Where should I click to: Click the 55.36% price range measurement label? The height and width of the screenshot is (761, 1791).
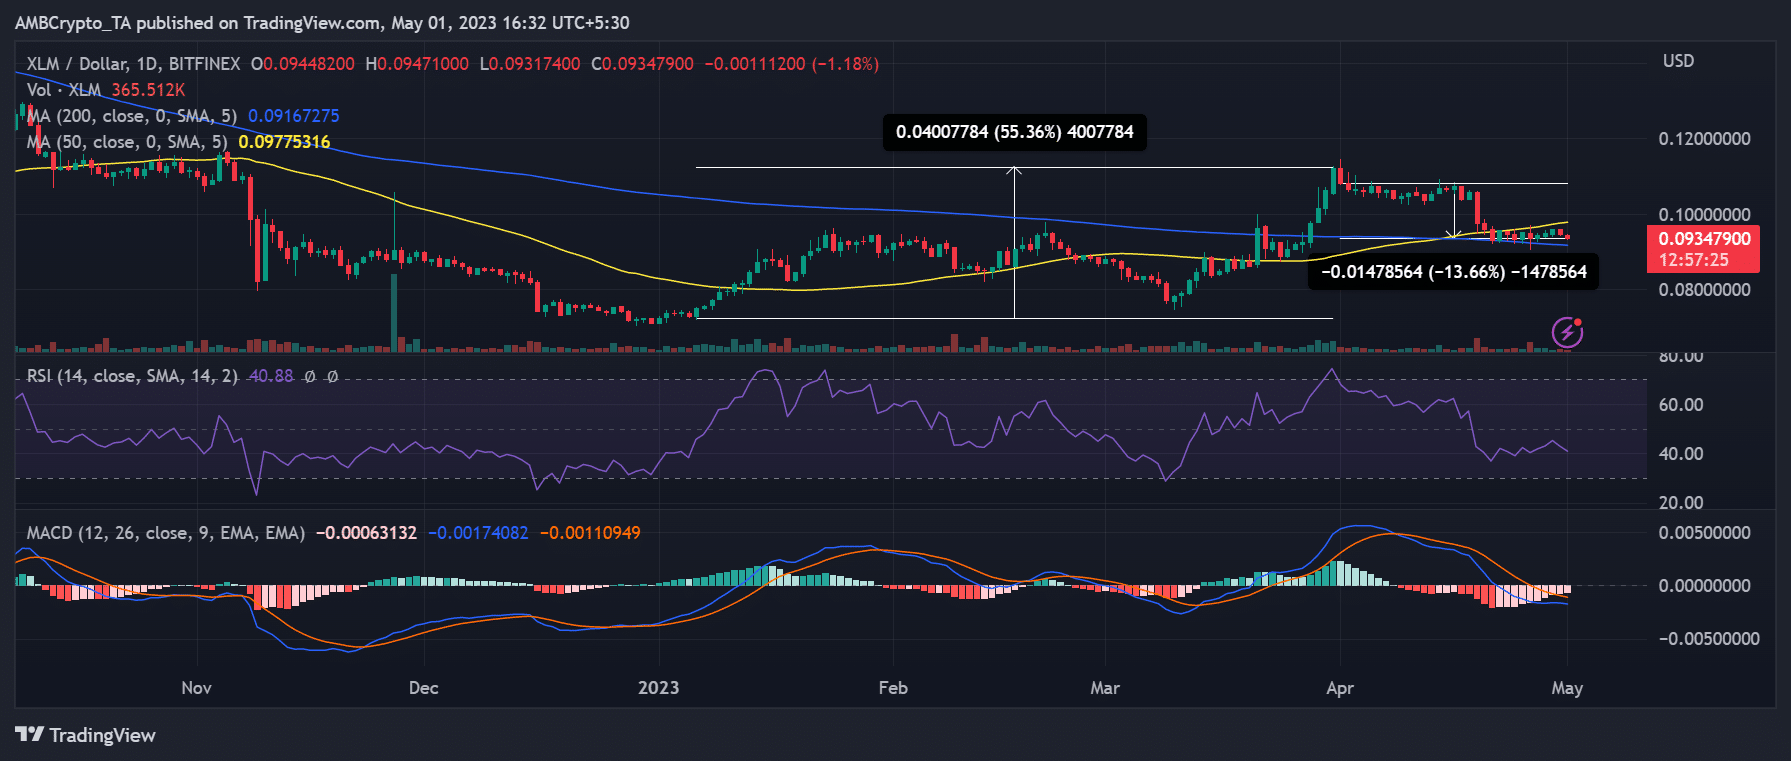(1015, 132)
